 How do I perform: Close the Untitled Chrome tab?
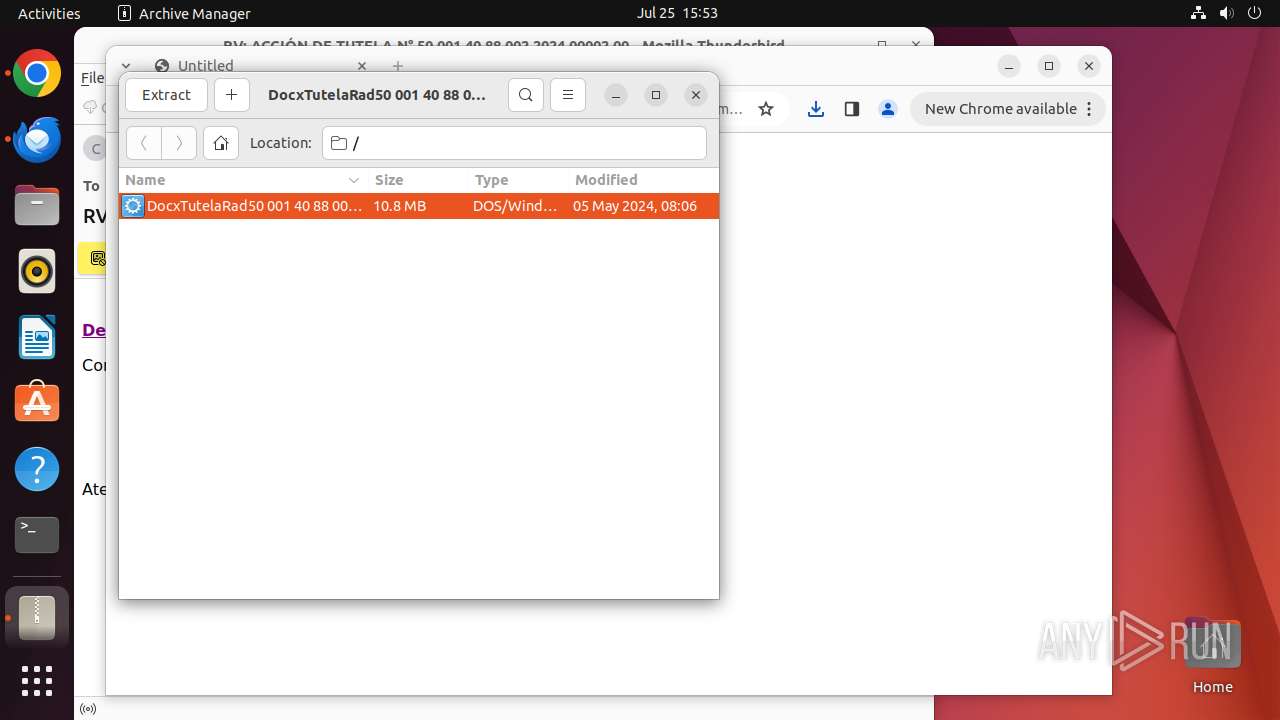click(x=362, y=66)
